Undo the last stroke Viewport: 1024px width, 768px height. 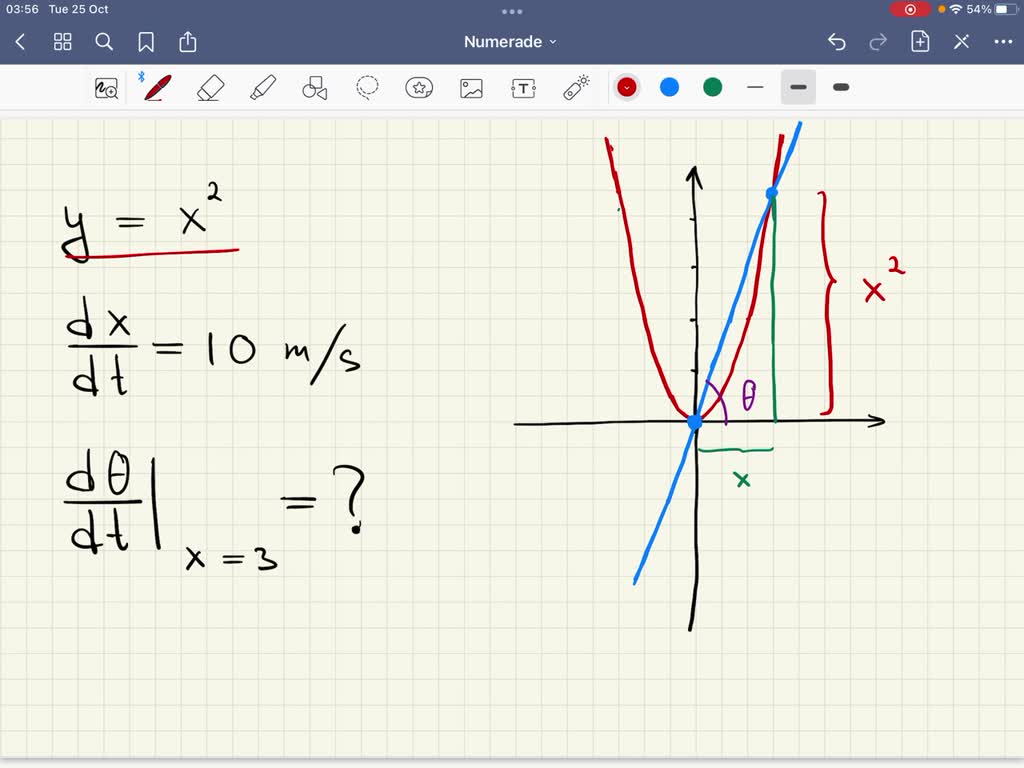(x=837, y=42)
